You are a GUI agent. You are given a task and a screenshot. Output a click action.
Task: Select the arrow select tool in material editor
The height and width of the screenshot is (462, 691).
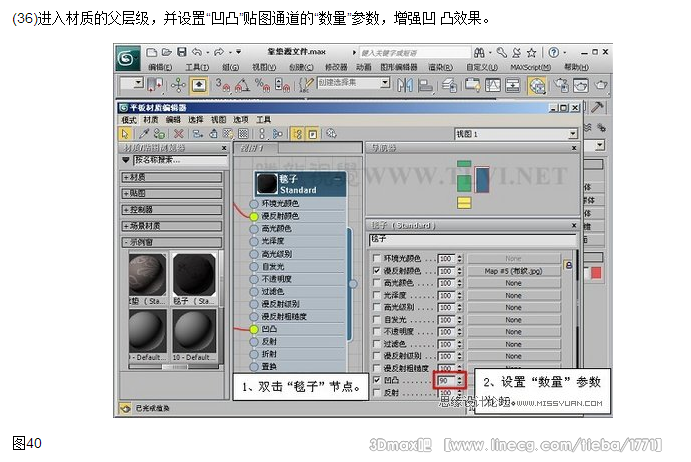click(x=125, y=132)
